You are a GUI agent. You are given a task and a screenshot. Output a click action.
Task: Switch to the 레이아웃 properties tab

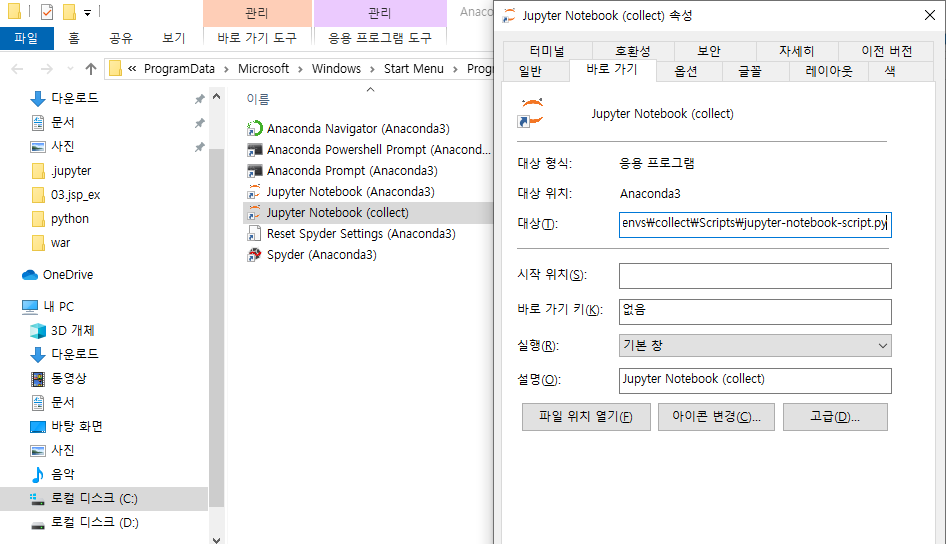click(x=828, y=71)
